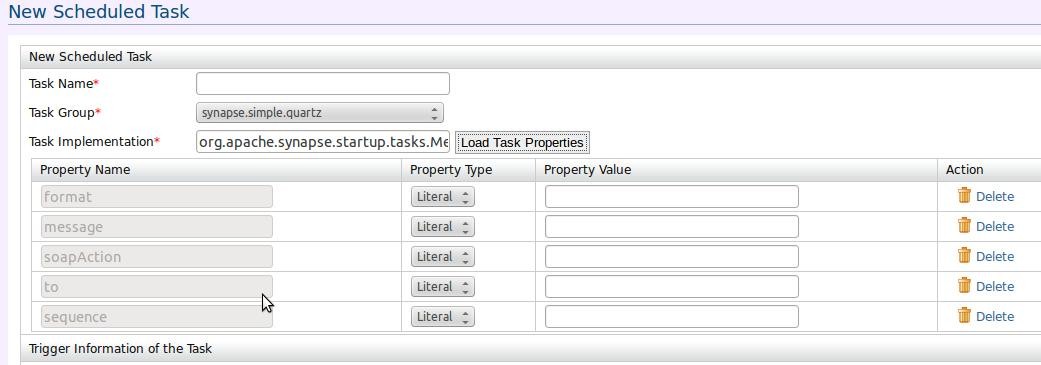
Task: Open the Task Group dropdown
Action: coord(320,113)
